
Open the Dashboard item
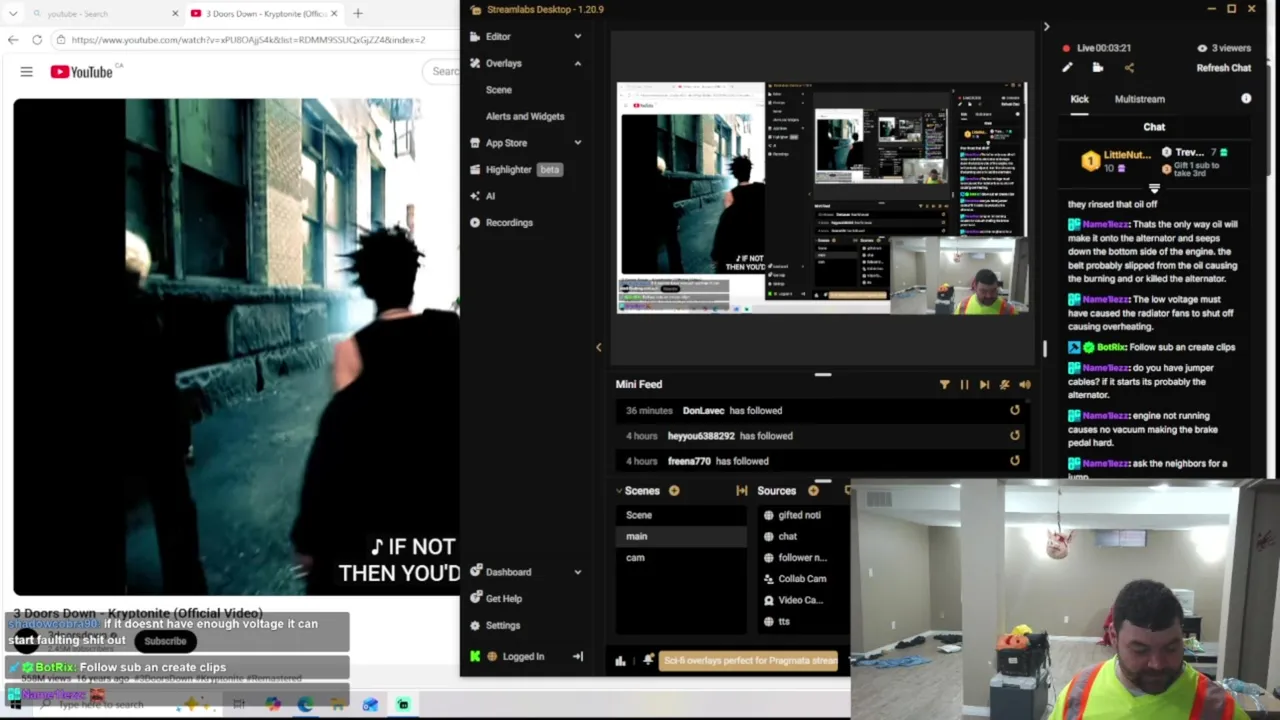508,572
